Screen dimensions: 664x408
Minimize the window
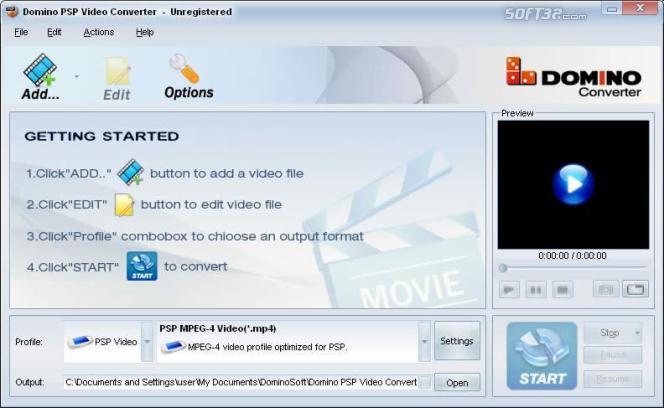coord(612,9)
